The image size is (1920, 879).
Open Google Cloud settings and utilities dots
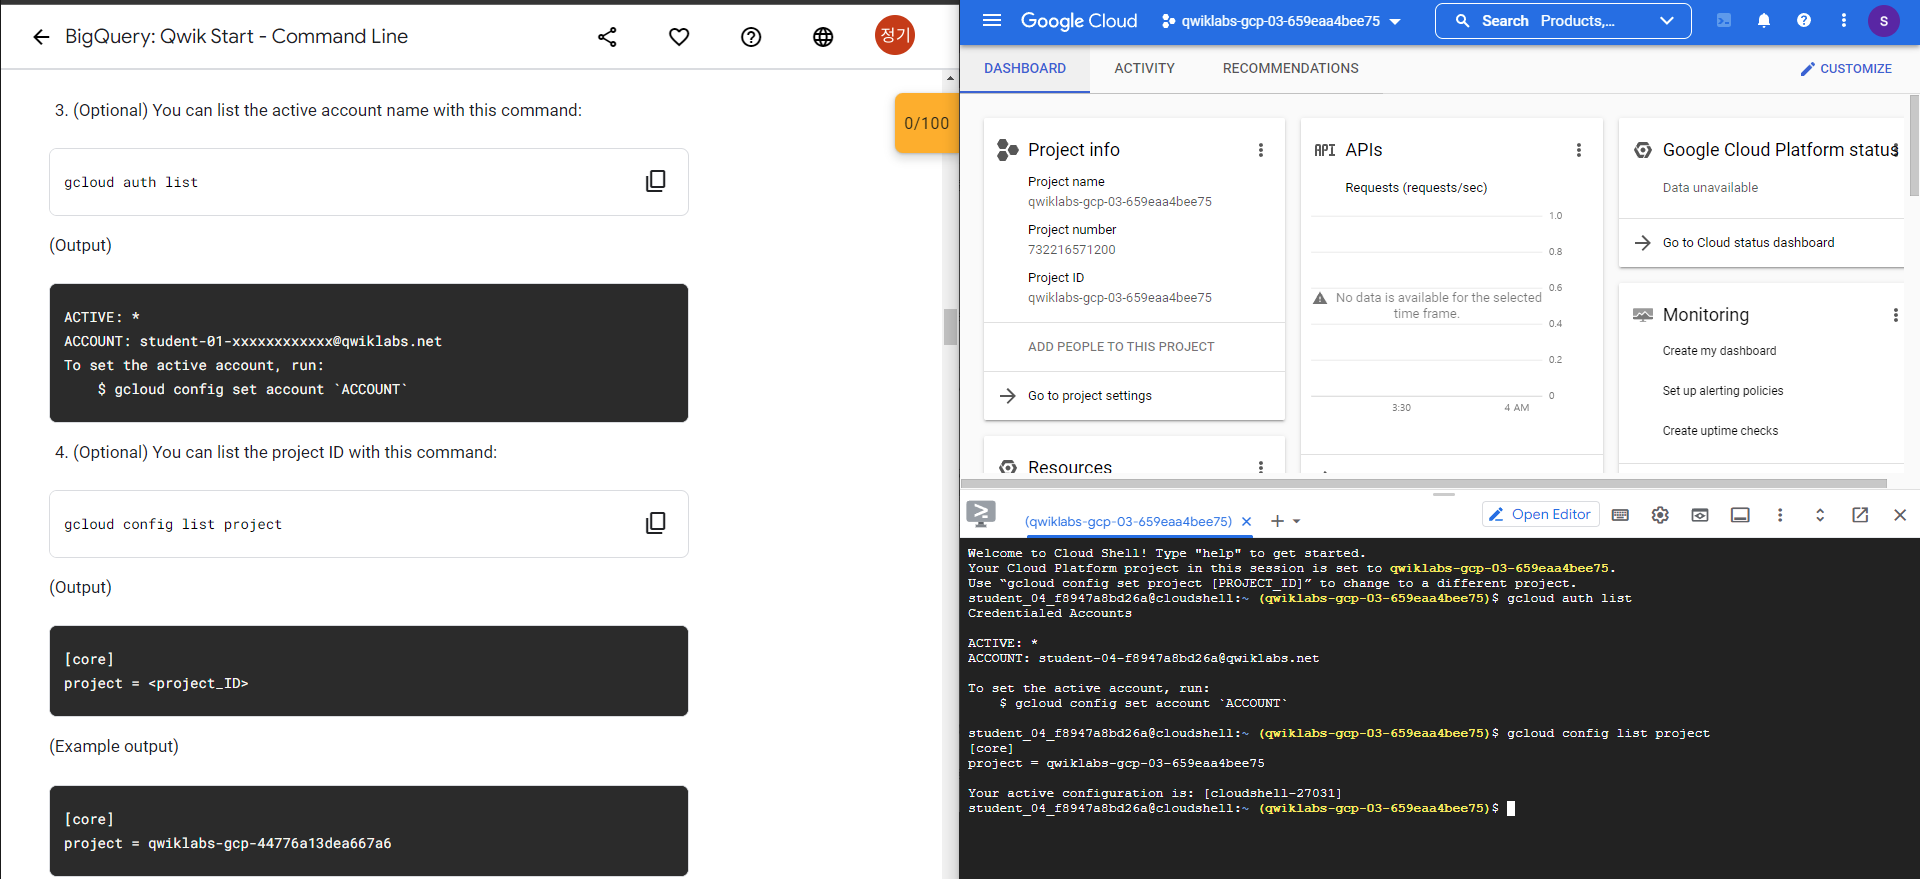(x=1844, y=20)
